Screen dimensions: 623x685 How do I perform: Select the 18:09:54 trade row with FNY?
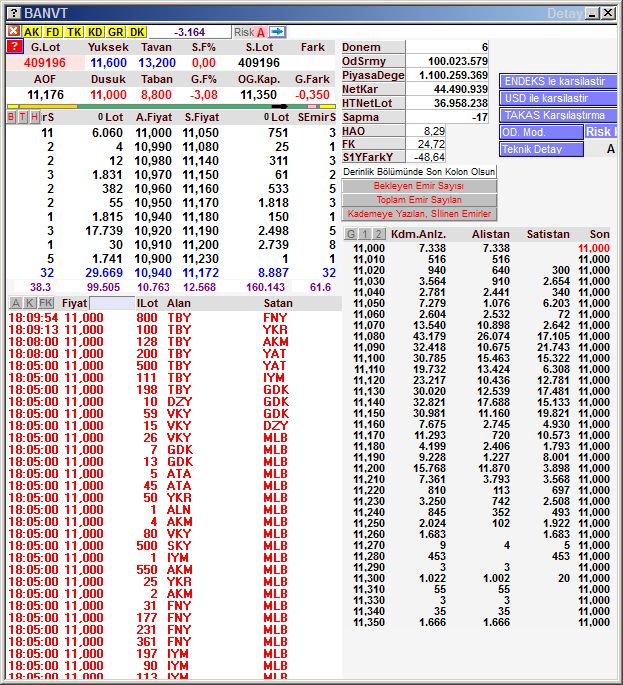(x=174, y=318)
